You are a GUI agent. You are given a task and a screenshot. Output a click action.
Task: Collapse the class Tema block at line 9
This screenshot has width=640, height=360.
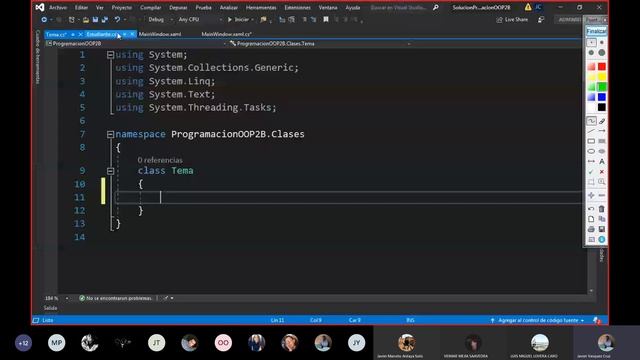click(x=110, y=171)
